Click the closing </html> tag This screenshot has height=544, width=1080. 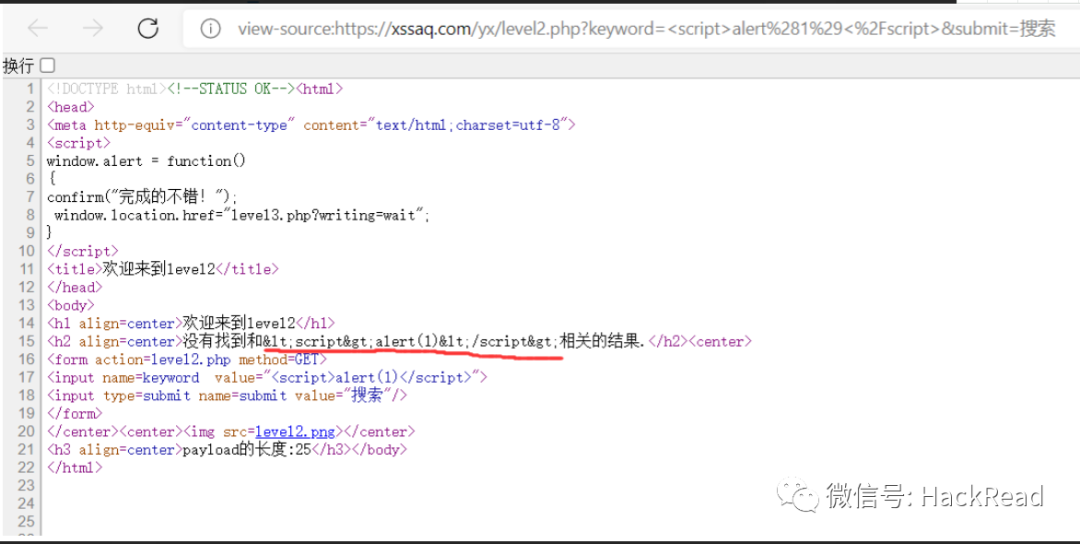click(x=74, y=468)
